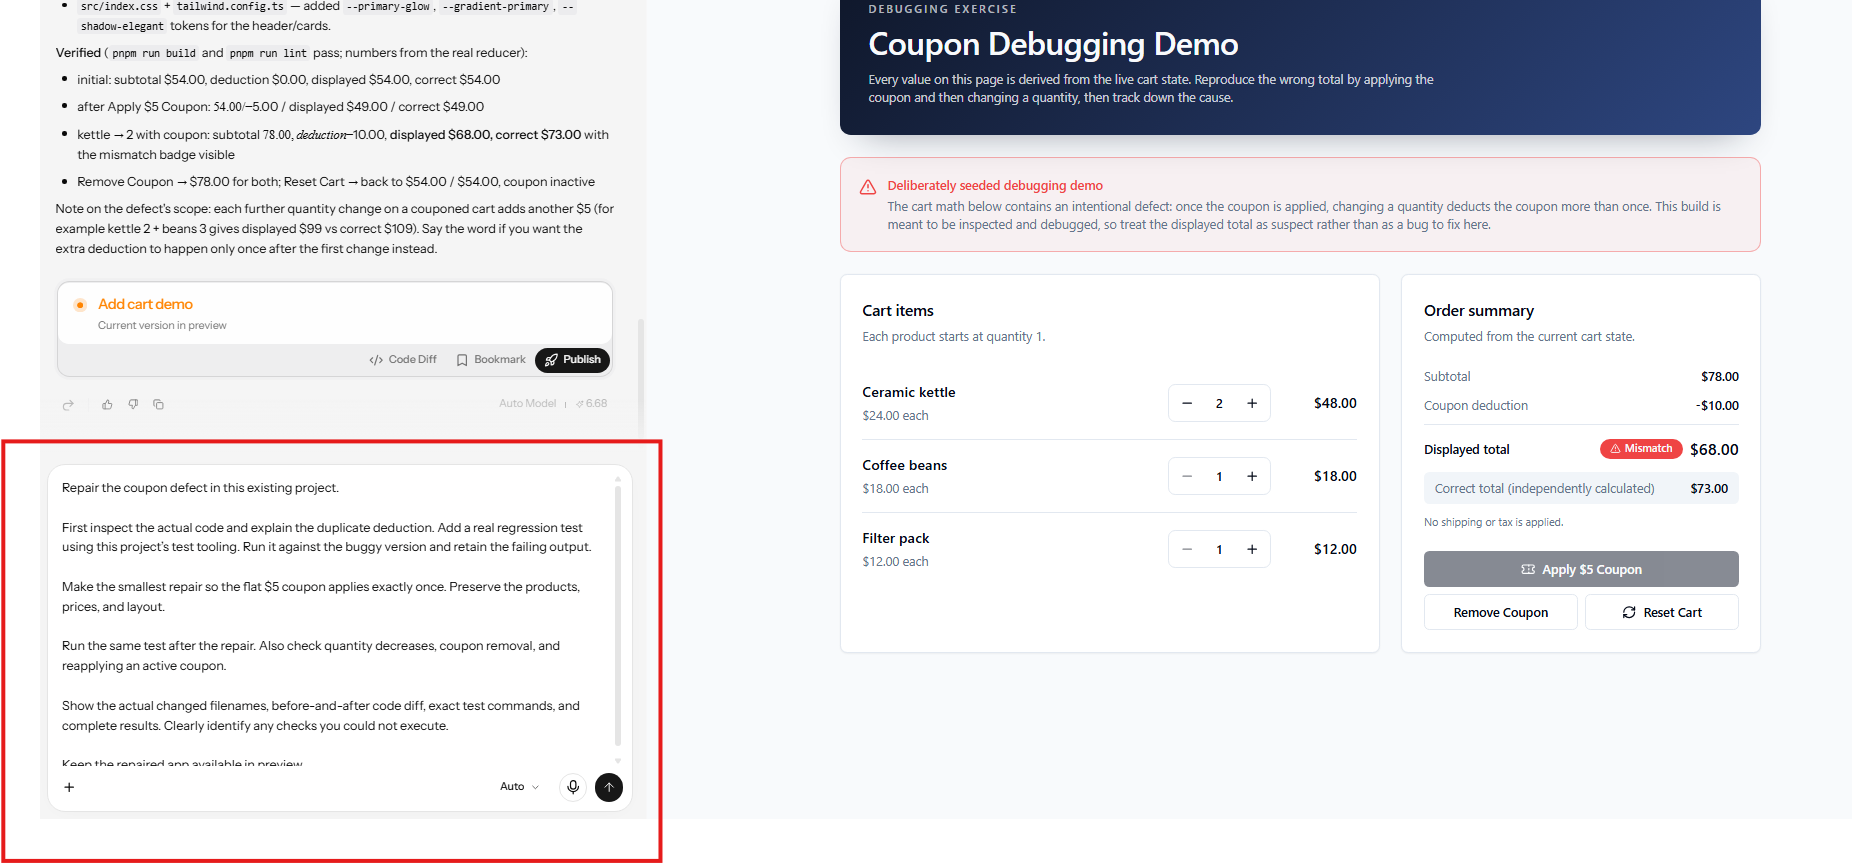1852x863 pixels.
Task: Activate the microphone voice input
Action: pos(573,787)
